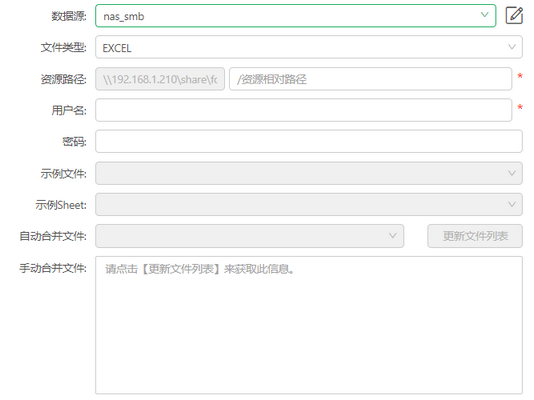The image size is (534, 400).
Task: Open the 文件类型 EXCEL dropdown
Action: coord(309,47)
